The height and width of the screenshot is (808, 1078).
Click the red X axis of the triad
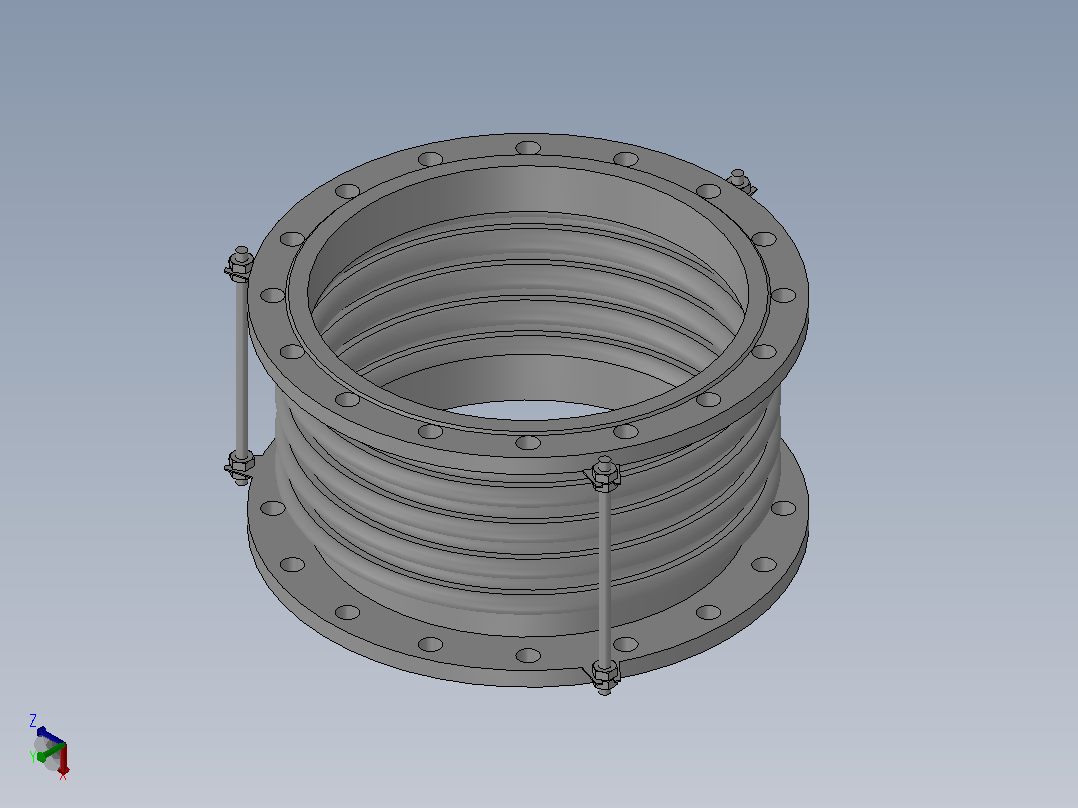click(63, 758)
